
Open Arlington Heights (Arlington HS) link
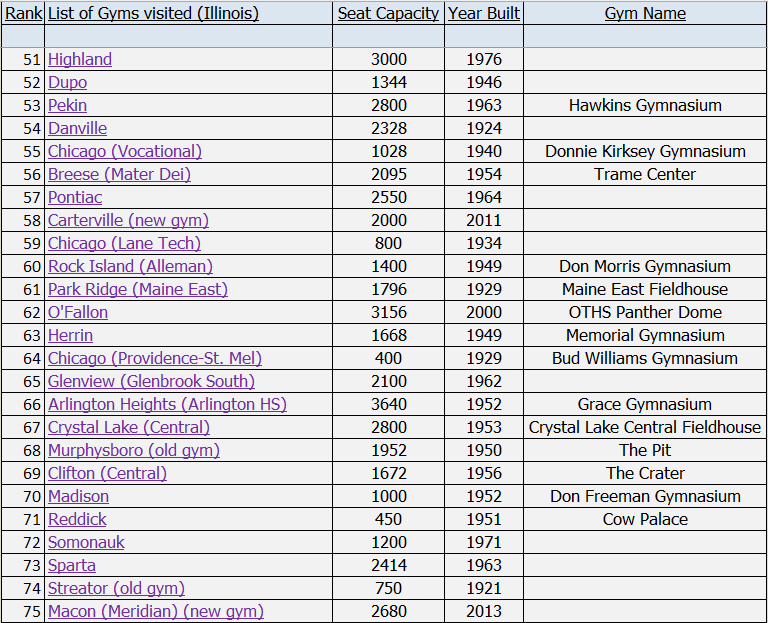point(167,405)
